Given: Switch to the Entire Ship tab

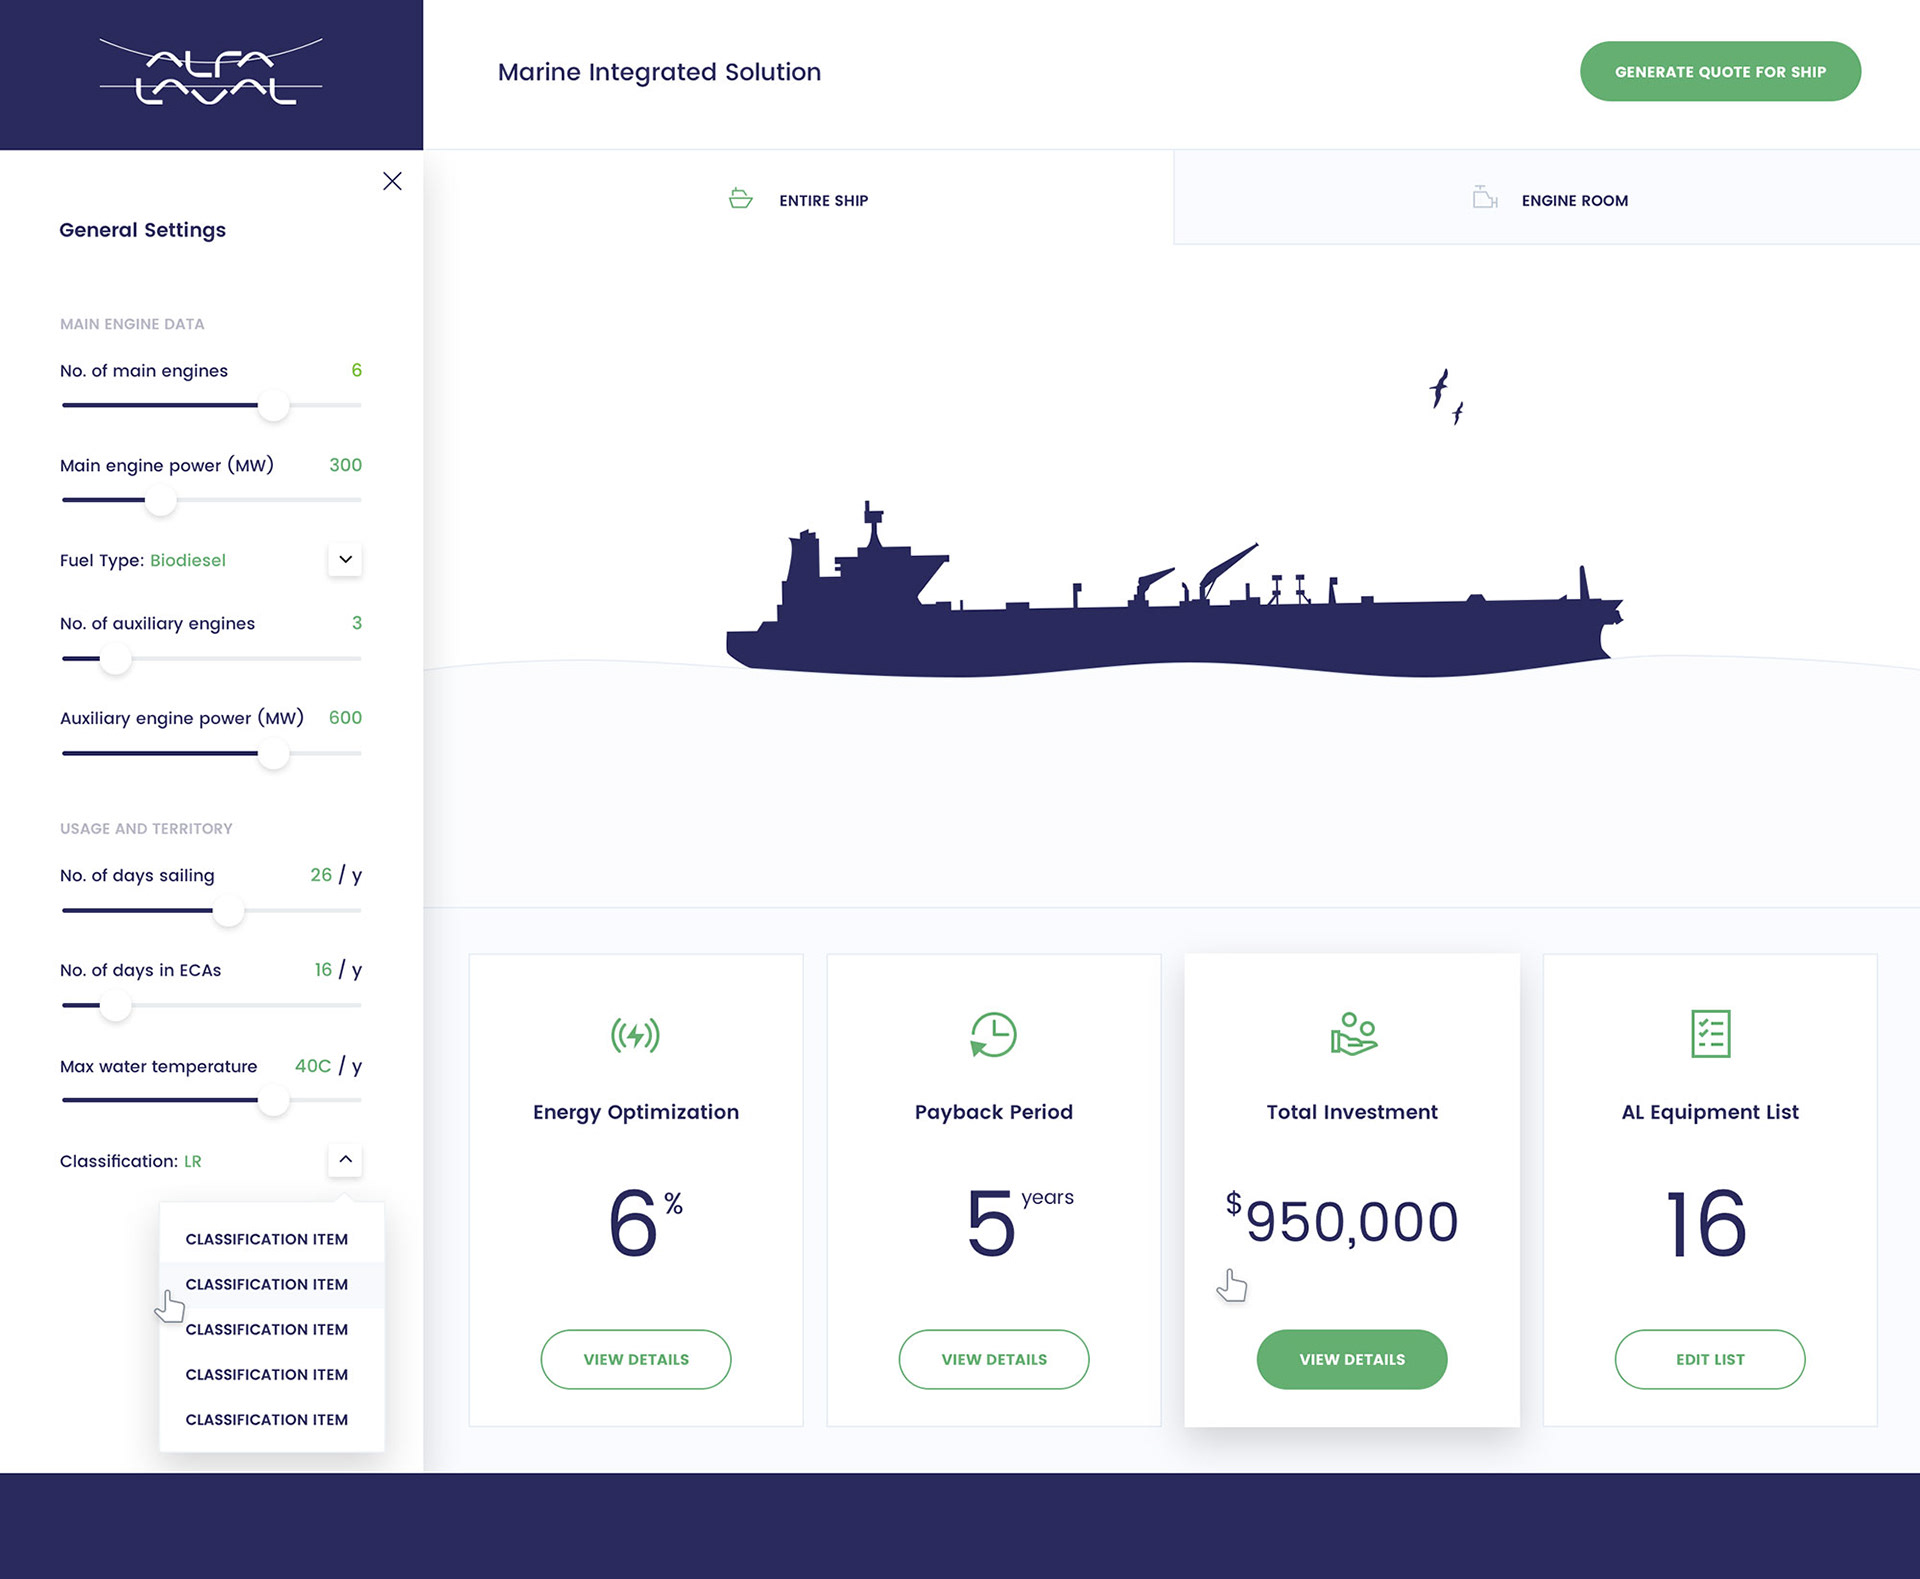Looking at the screenshot, I should 798,199.
